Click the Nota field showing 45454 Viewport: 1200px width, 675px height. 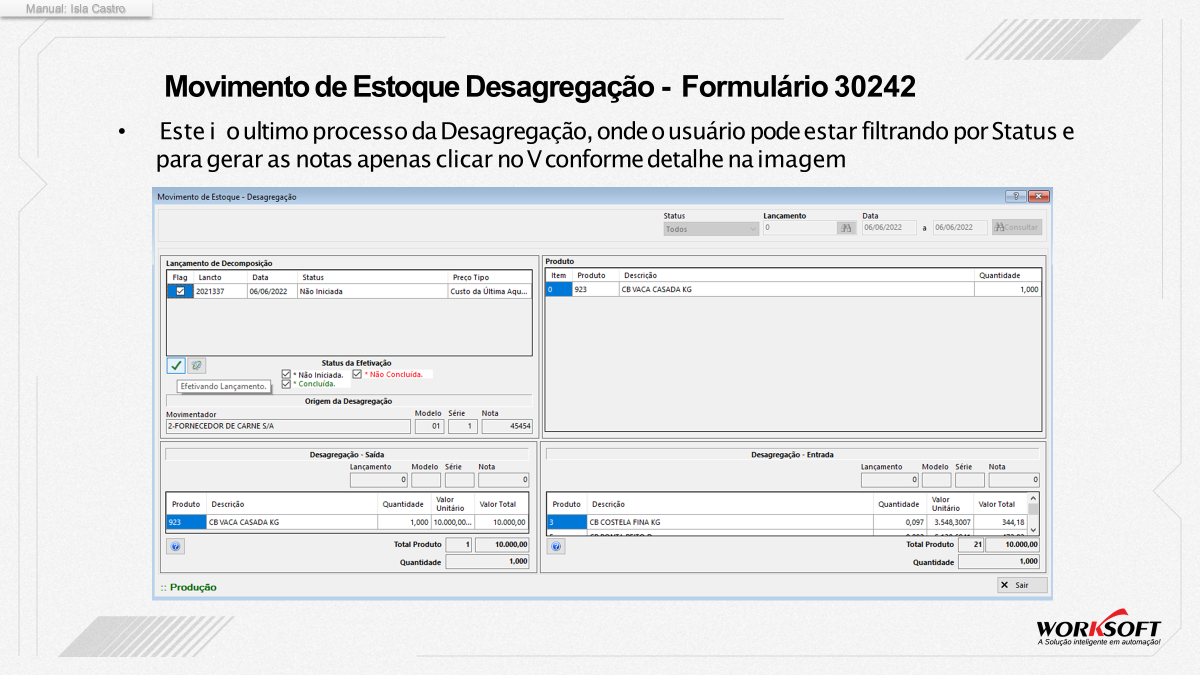[507, 426]
